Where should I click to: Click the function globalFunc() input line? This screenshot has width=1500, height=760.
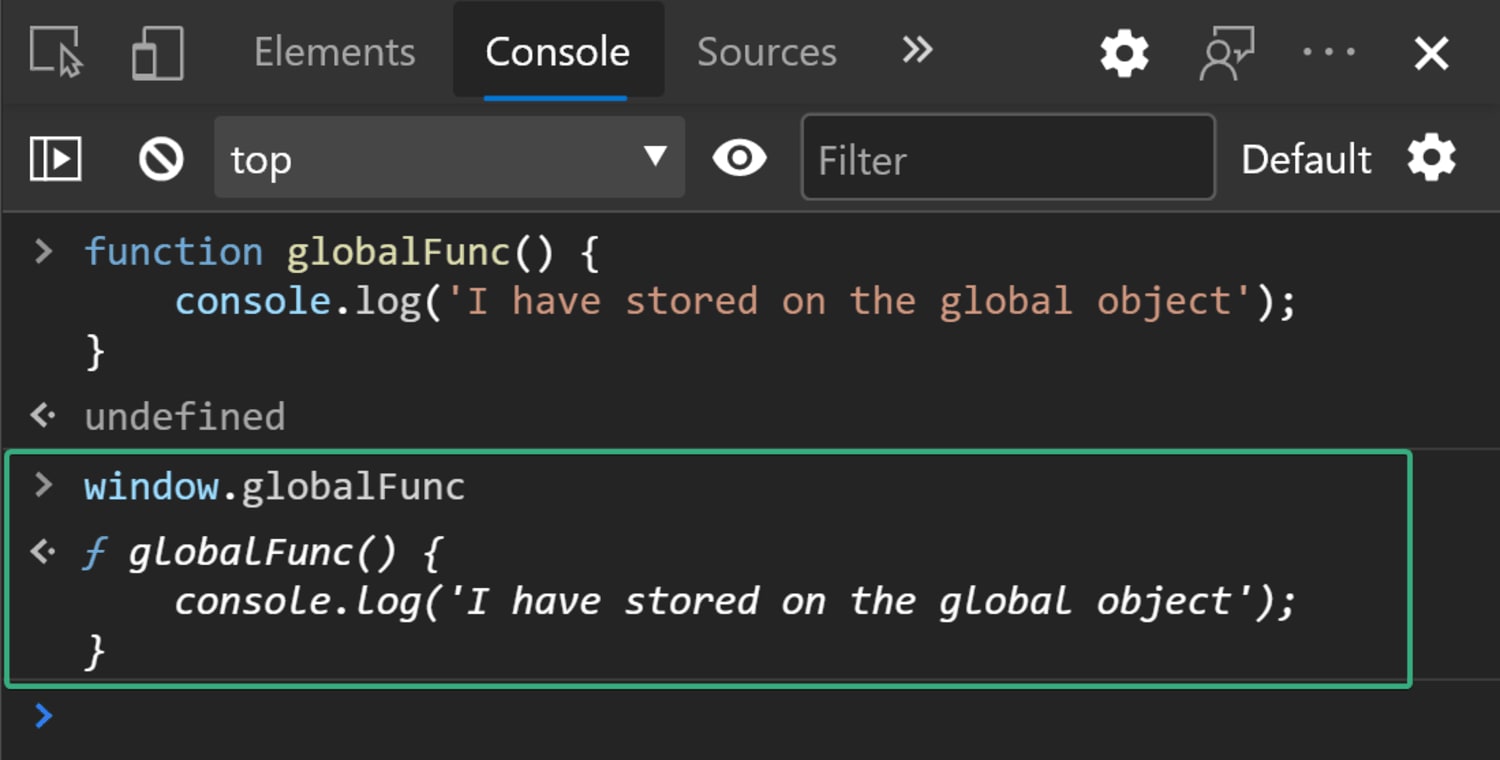point(341,252)
